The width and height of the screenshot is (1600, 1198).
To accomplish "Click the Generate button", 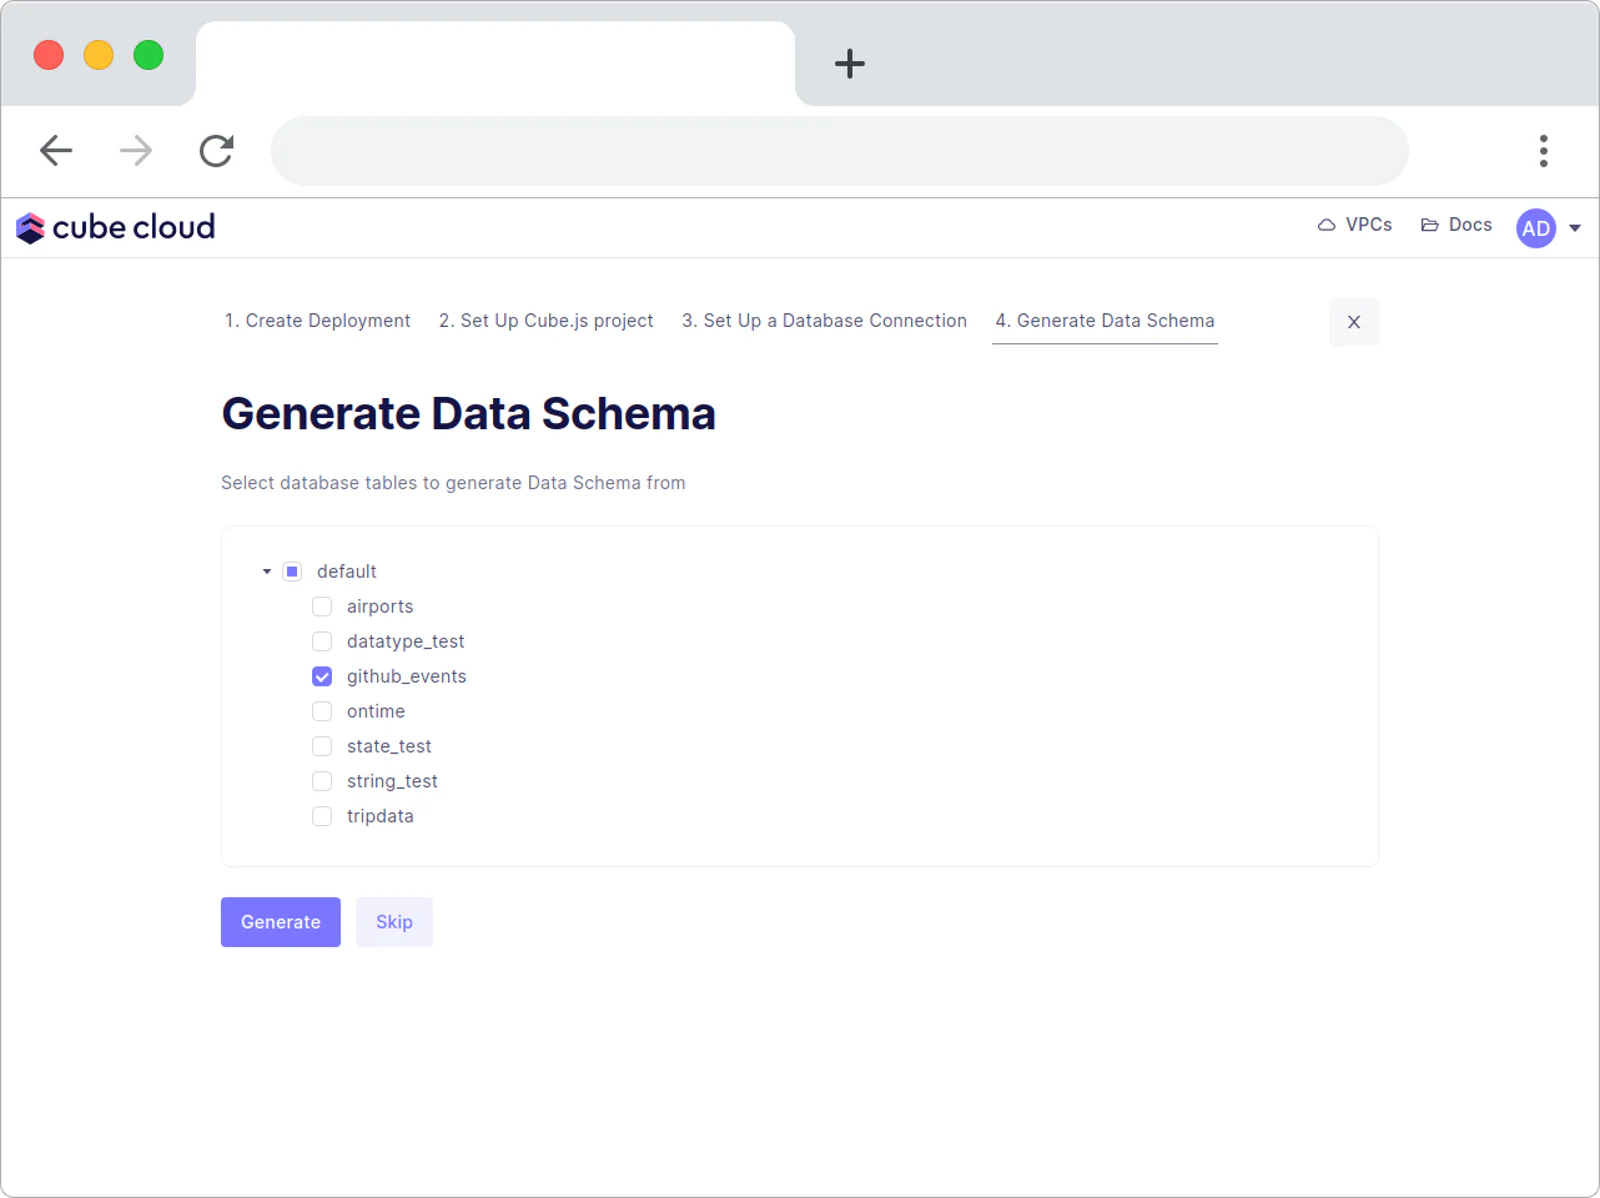I will (x=281, y=922).
